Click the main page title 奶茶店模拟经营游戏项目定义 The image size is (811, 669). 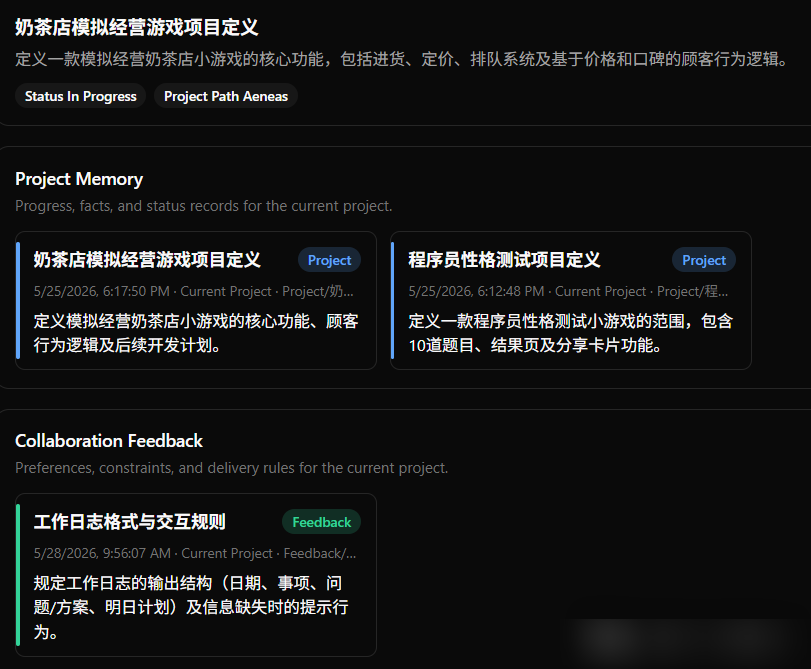pos(137,27)
